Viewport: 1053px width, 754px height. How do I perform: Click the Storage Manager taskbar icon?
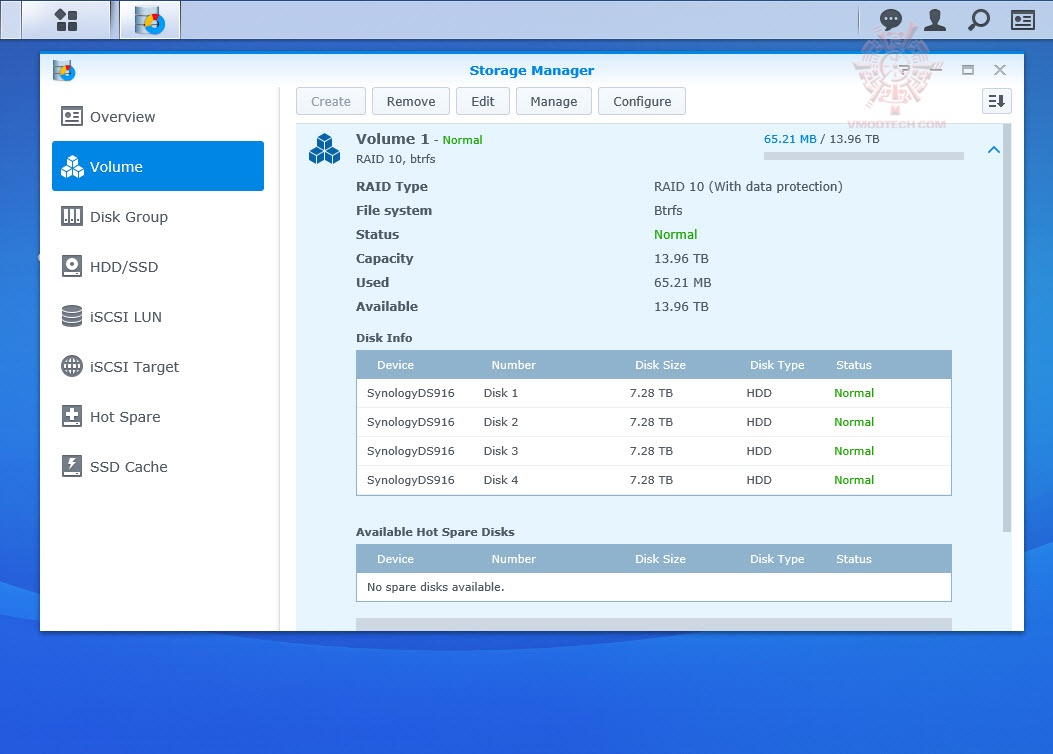click(x=150, y=19)
